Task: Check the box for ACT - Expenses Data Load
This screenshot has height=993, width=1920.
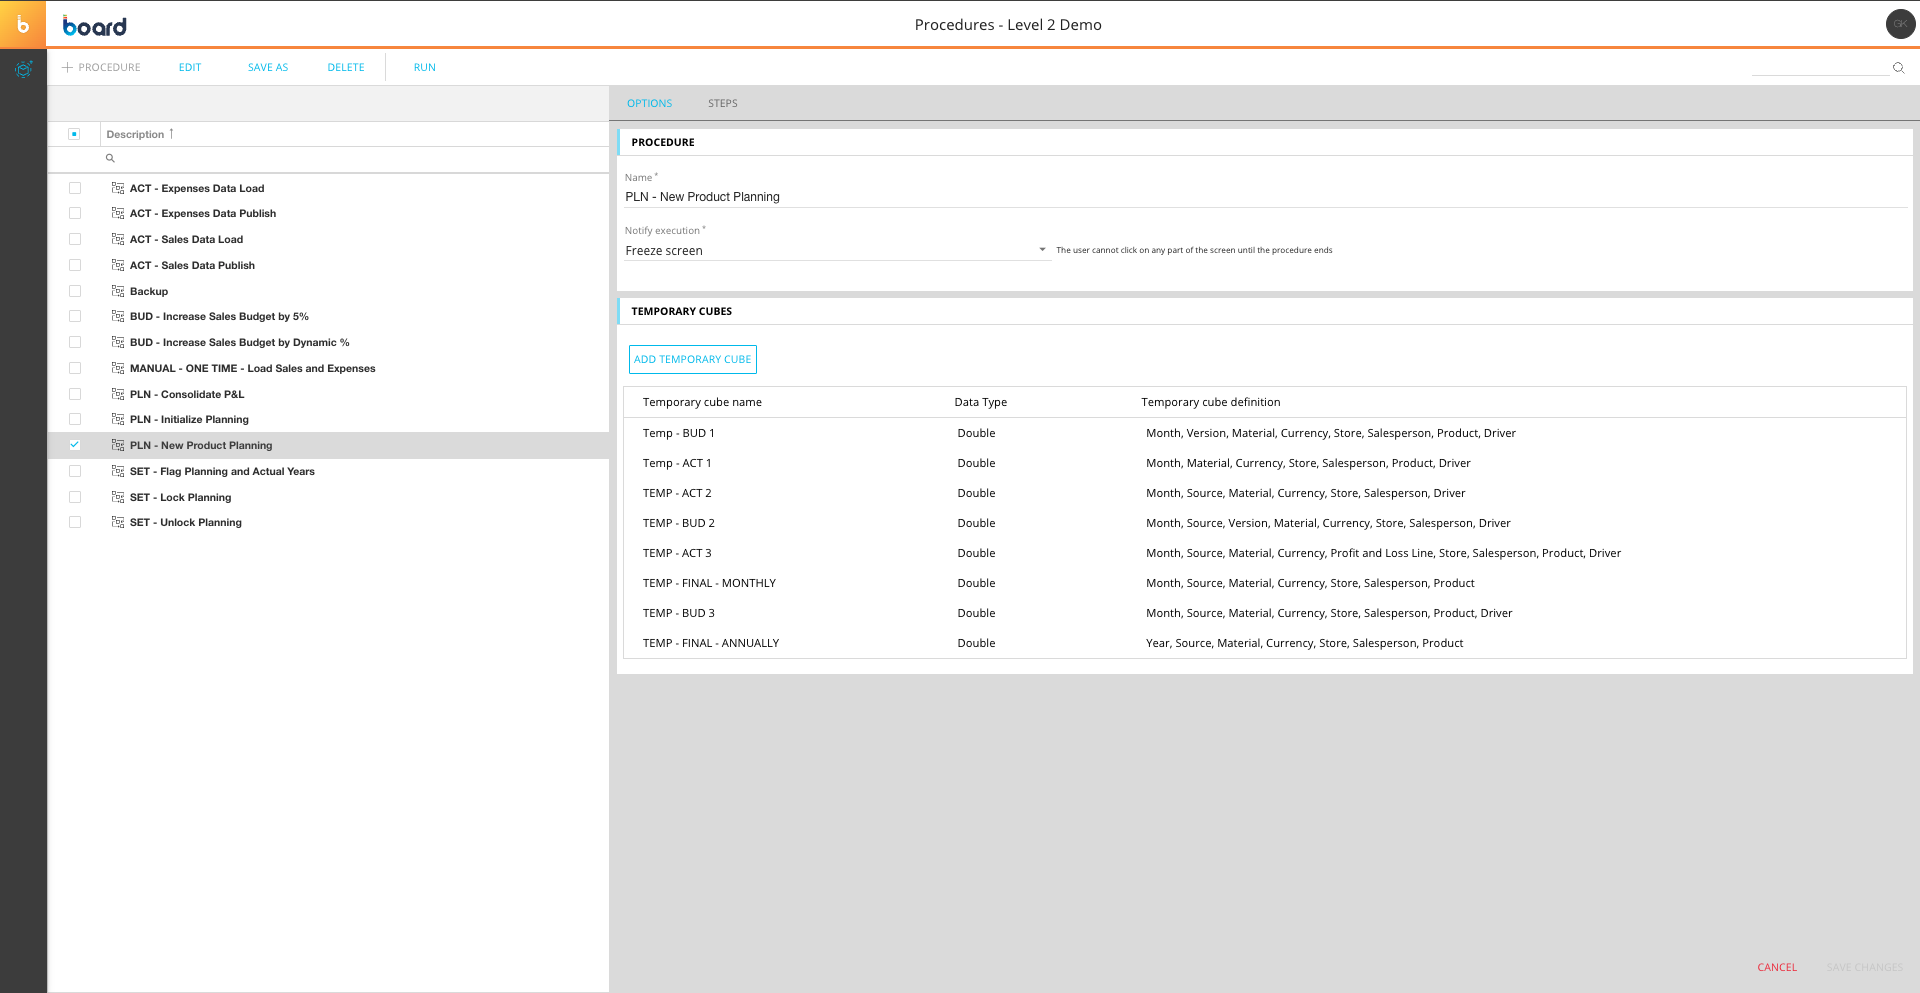Action: [x=75, y=188]
